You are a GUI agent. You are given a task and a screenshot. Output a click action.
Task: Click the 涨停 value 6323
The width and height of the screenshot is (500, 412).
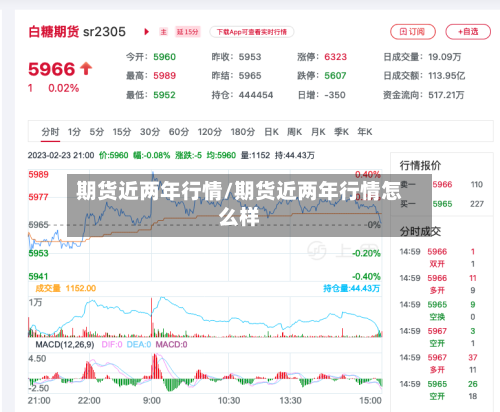336,57
